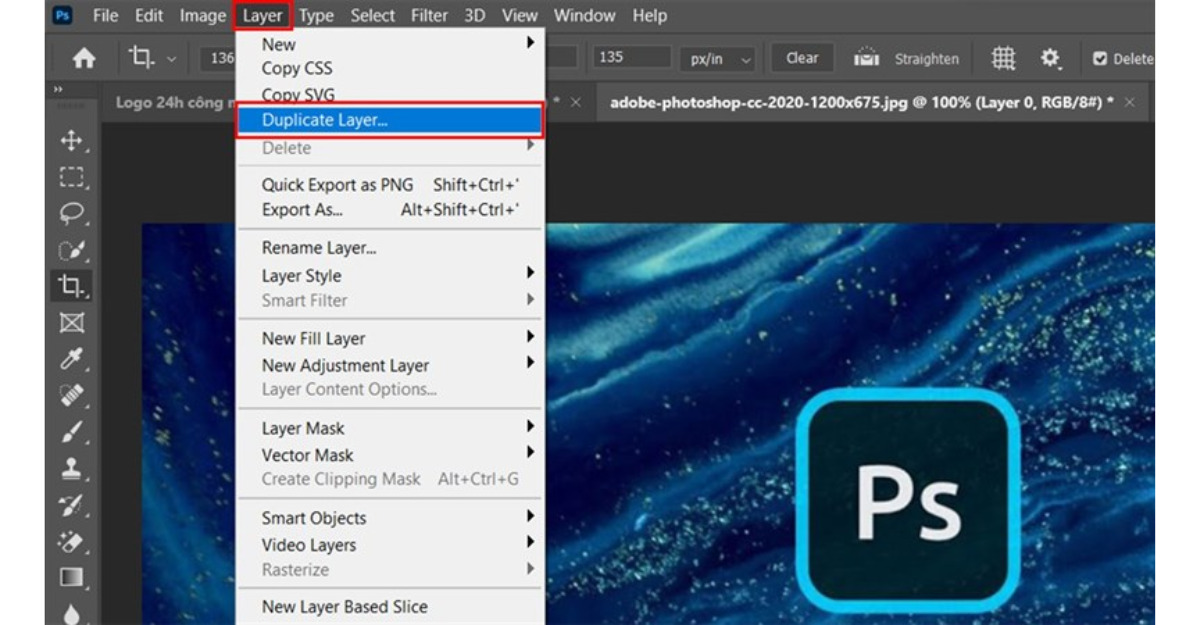Select the Quick Selection tool
1200x625 pixels.
click(72, 250)
